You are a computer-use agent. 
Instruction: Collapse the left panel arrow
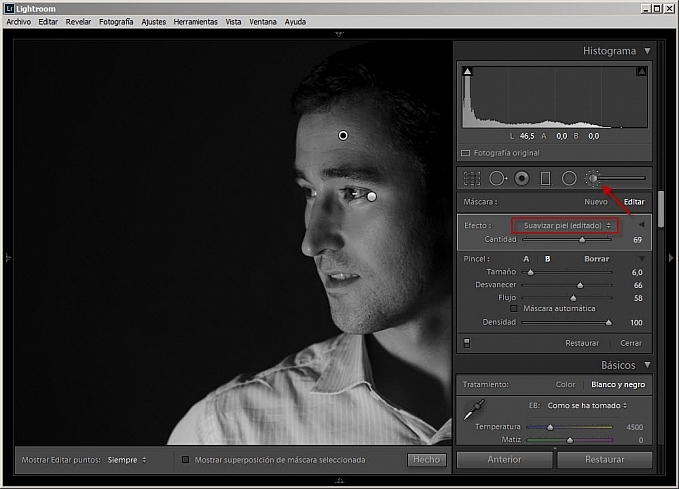point(8,258)
